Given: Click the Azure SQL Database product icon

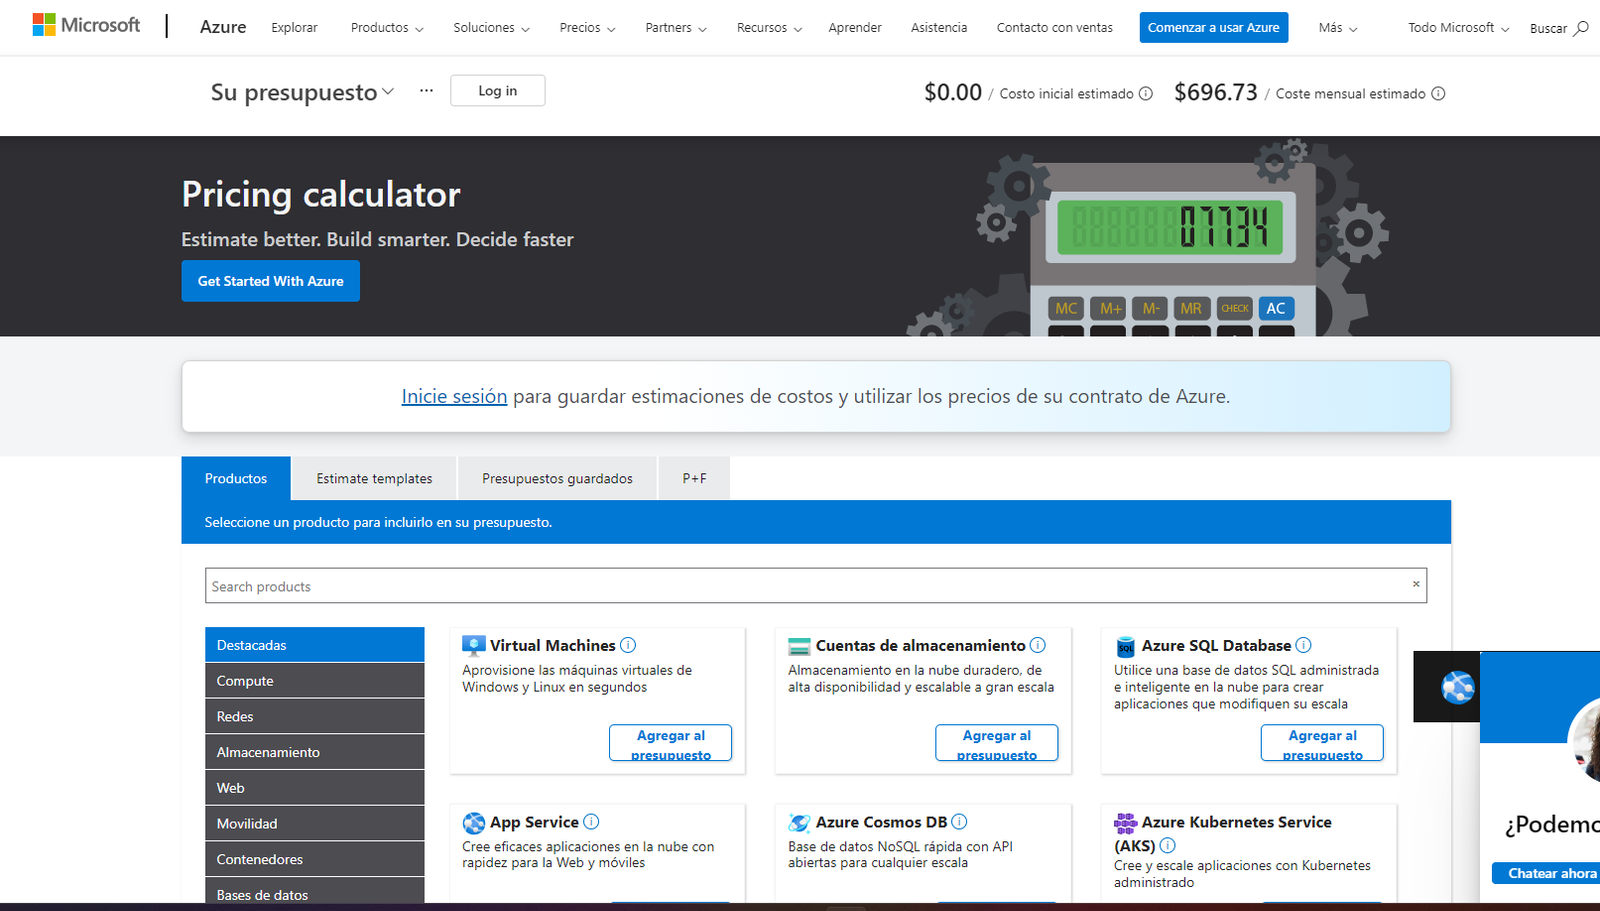Looking at the screenshot, I should coord(1125,647).
